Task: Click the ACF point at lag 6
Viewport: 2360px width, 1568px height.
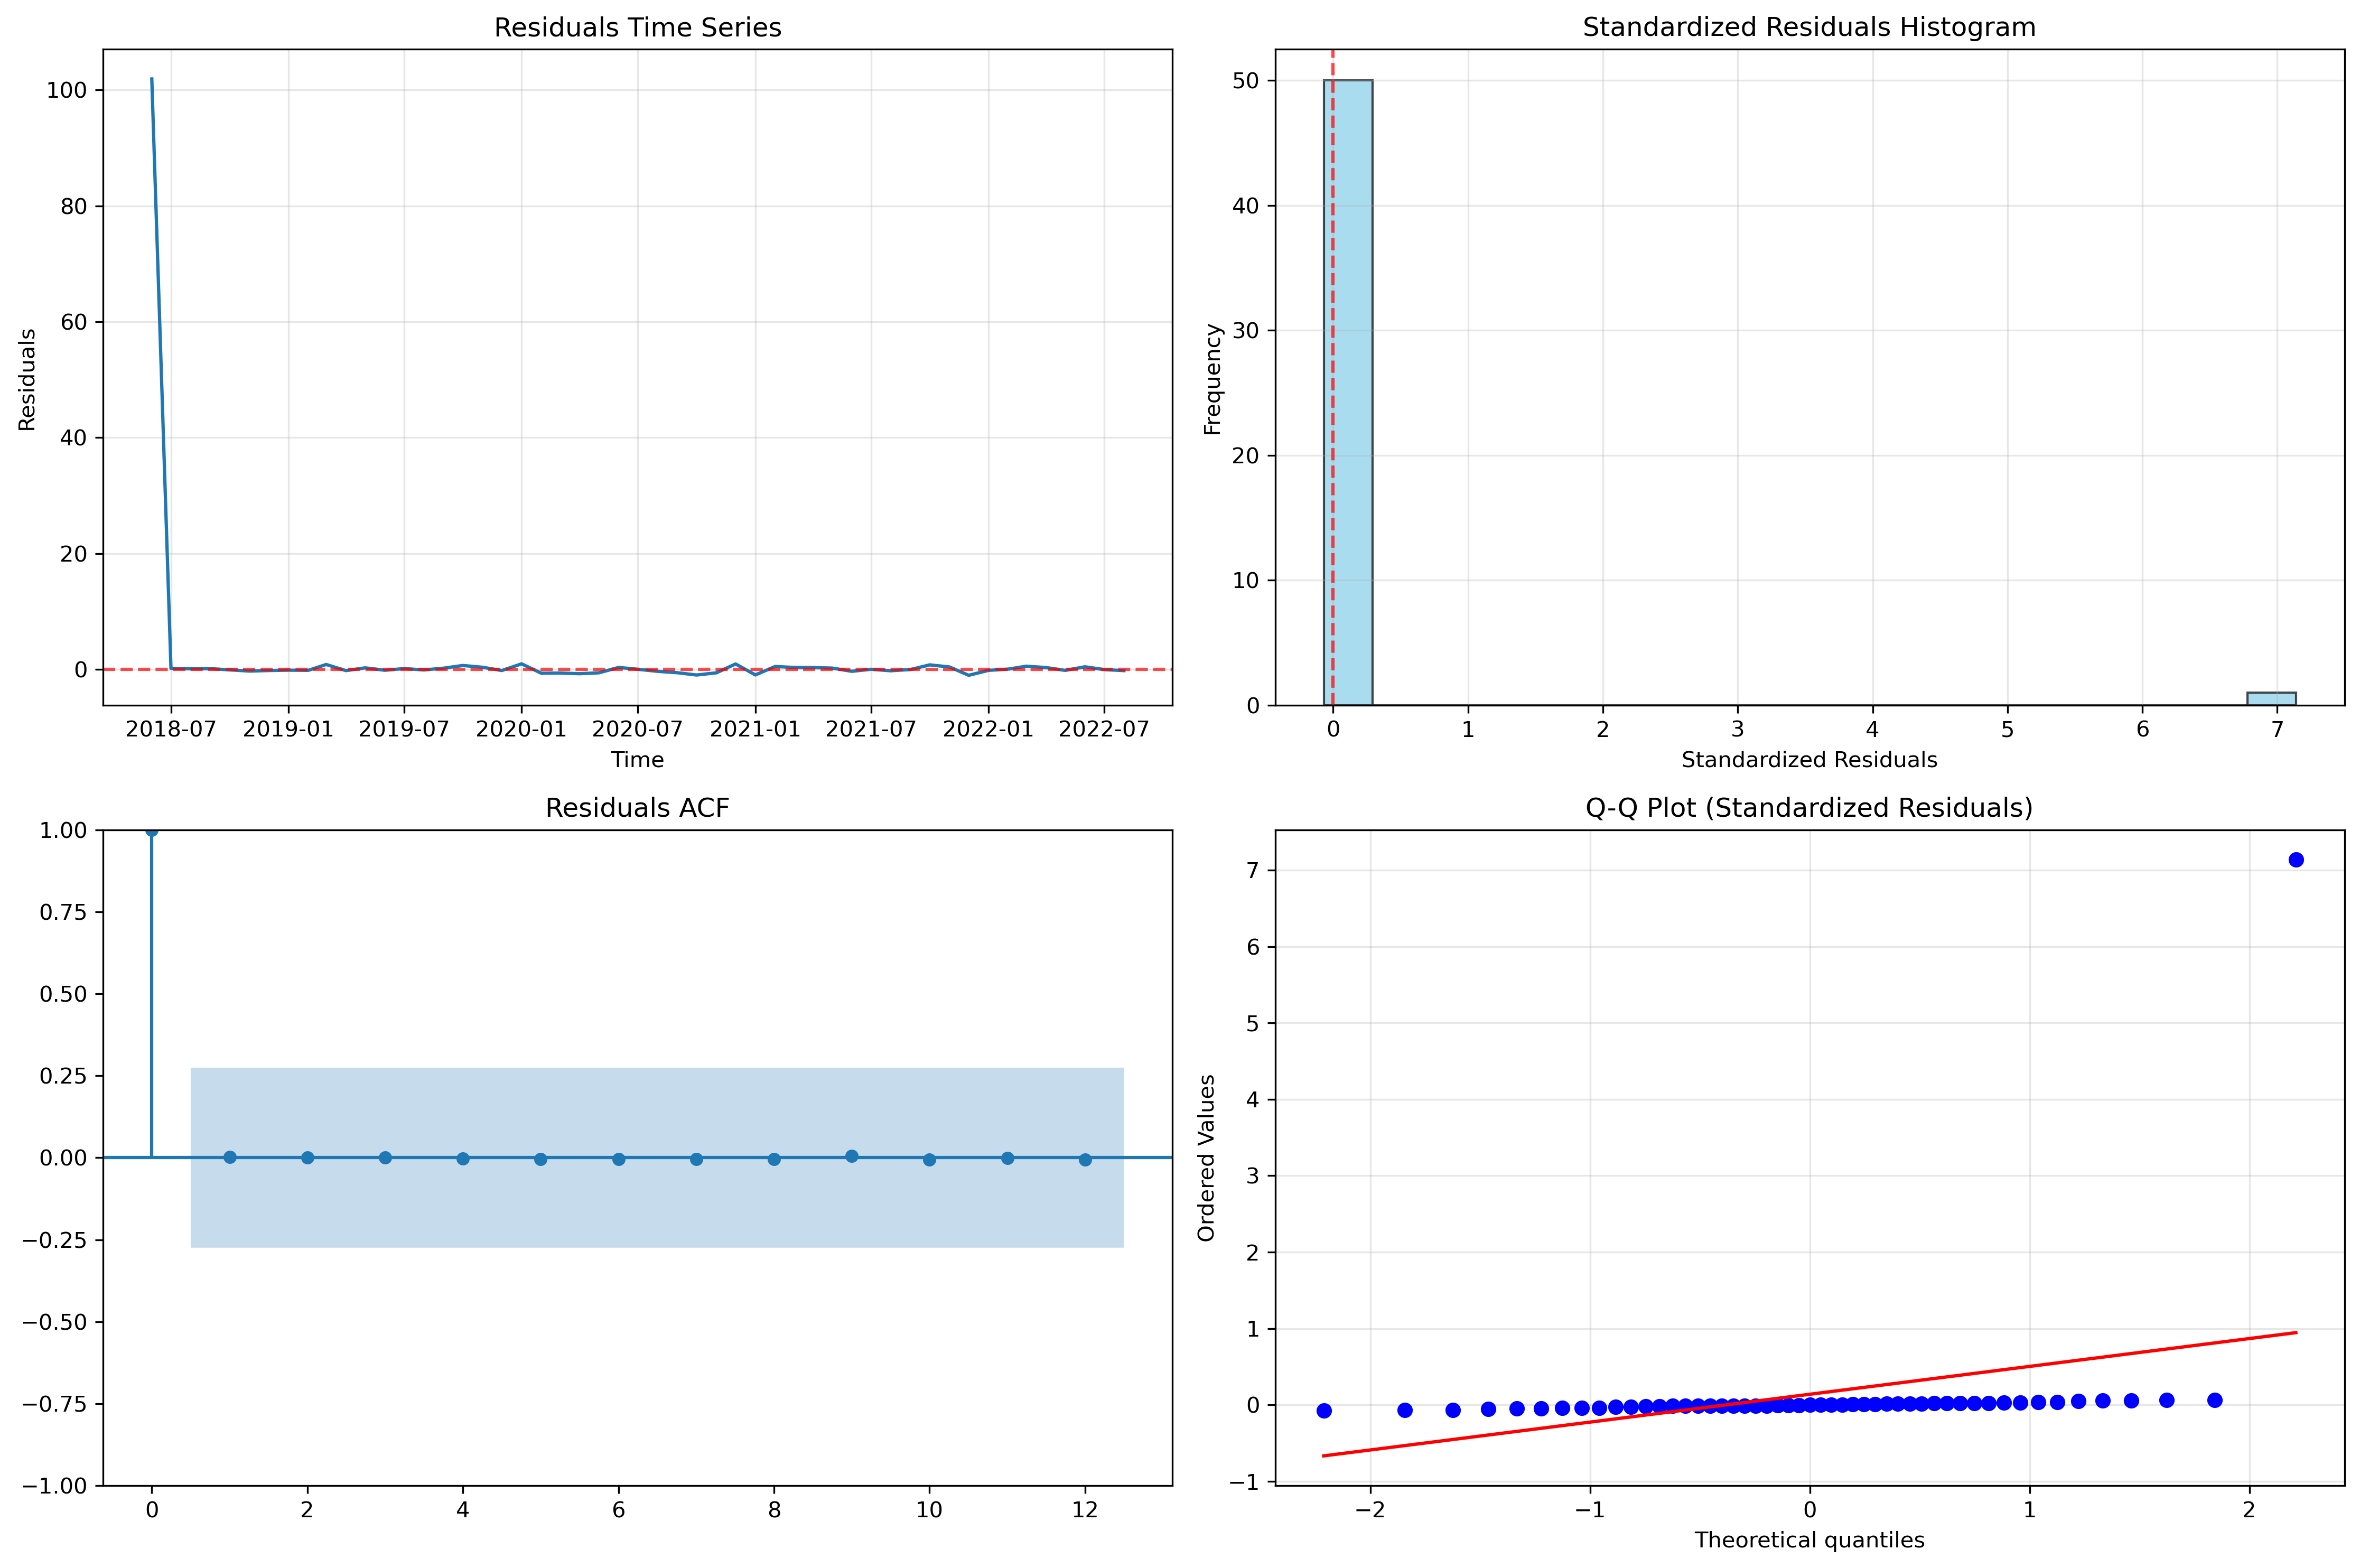Action: (x=619, y=1159)
